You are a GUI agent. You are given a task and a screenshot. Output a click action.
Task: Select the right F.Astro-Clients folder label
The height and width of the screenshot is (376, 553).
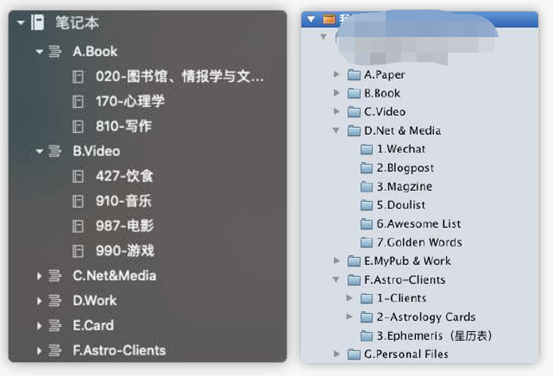pos(404,280)
